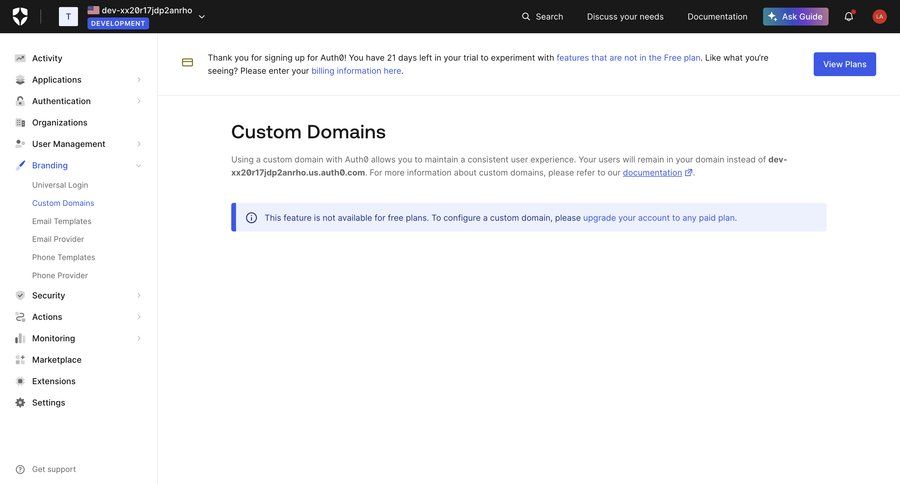Click the DEVELOPMENT environment badge
Image resolution: width=900 pixels, height=484 pixels.
[118, 24]
